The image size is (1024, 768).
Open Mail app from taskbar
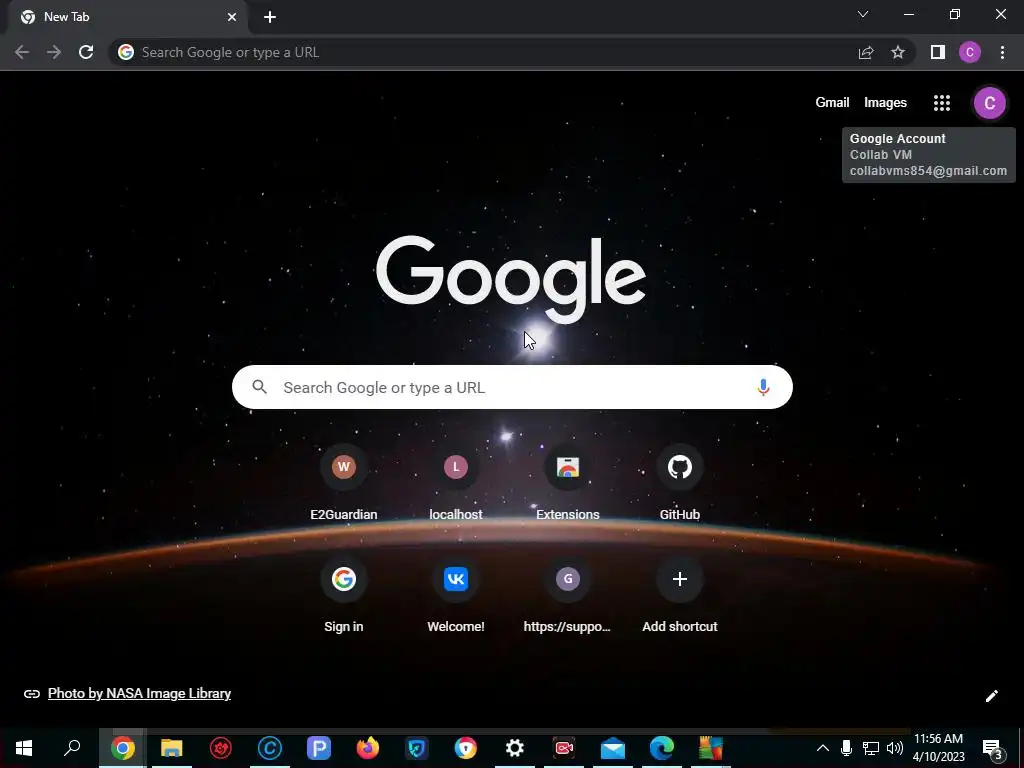613,748
